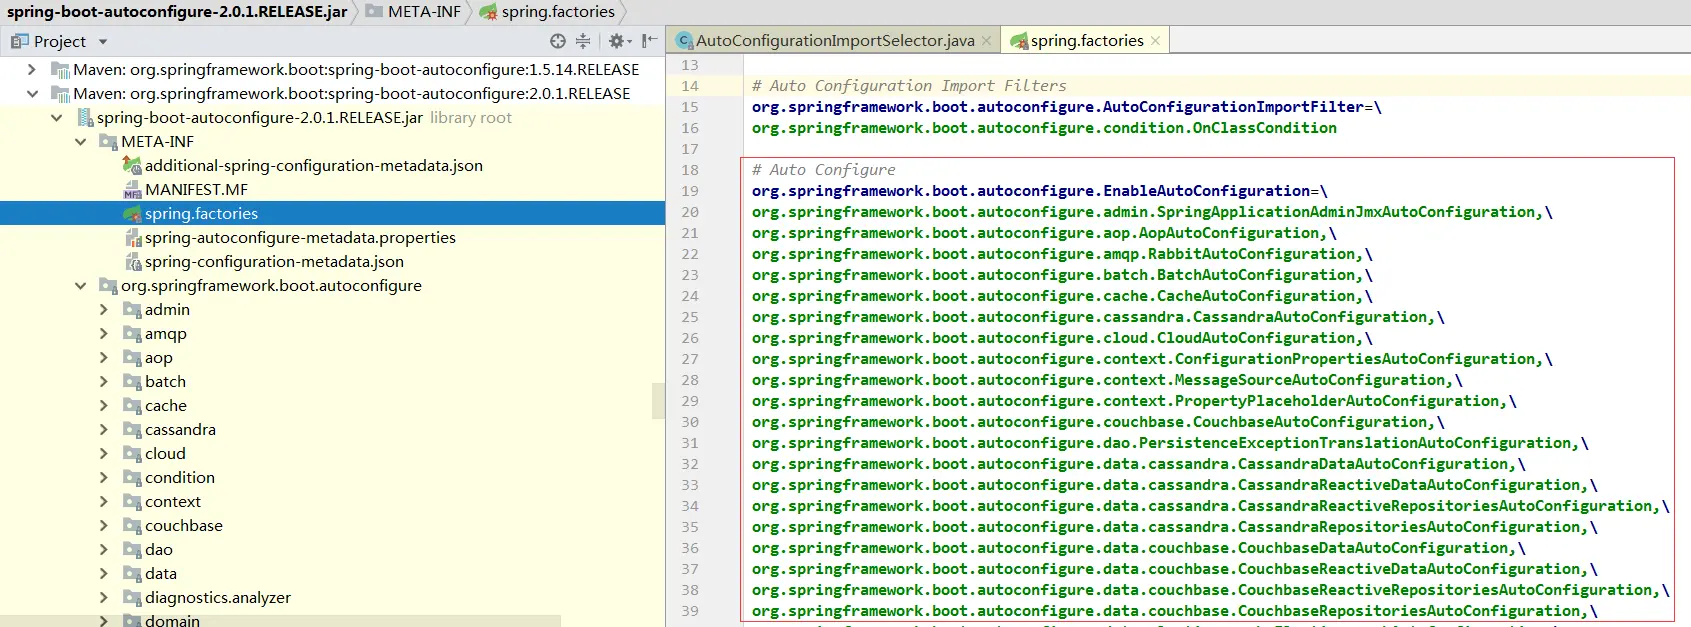This screenshot has height=627, width=1691.
Task: Click the META-INF folder icon
Action: [108, 142]
